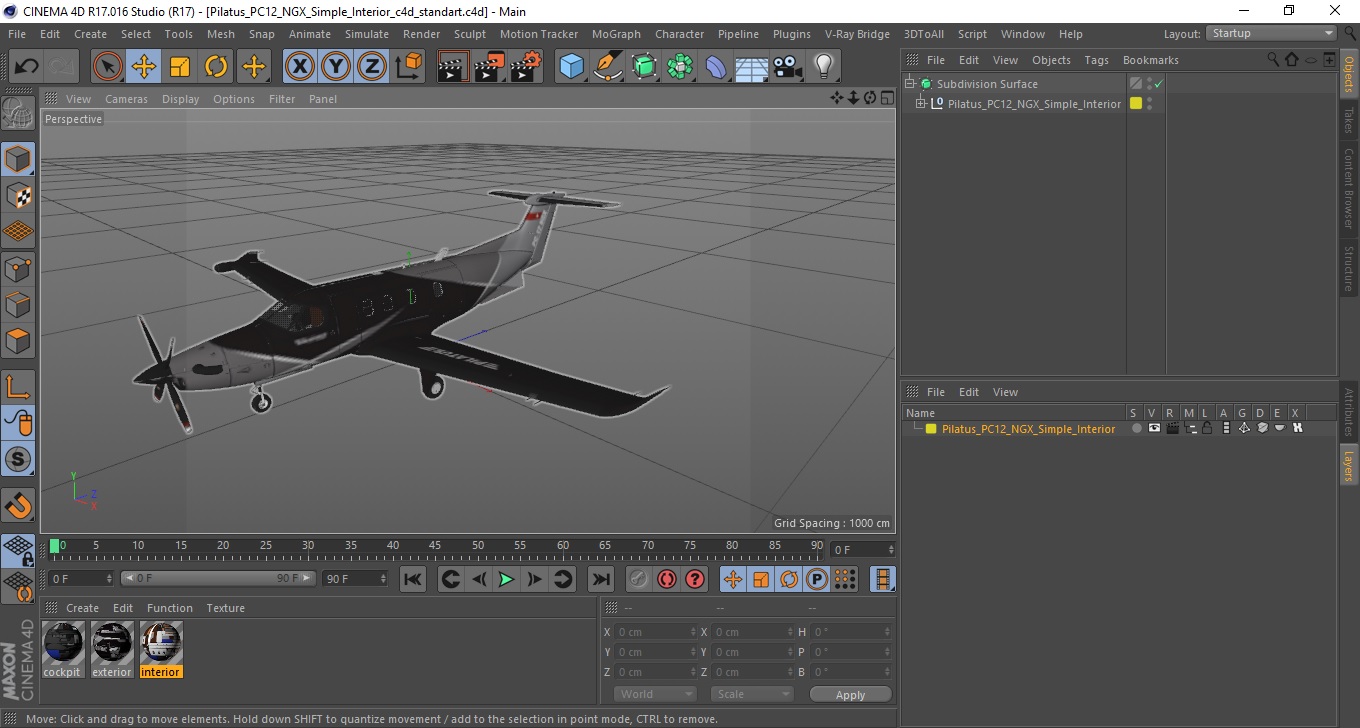Click the Enable Axis icon
Screen dimensions: 1360x728
[18, 387]
